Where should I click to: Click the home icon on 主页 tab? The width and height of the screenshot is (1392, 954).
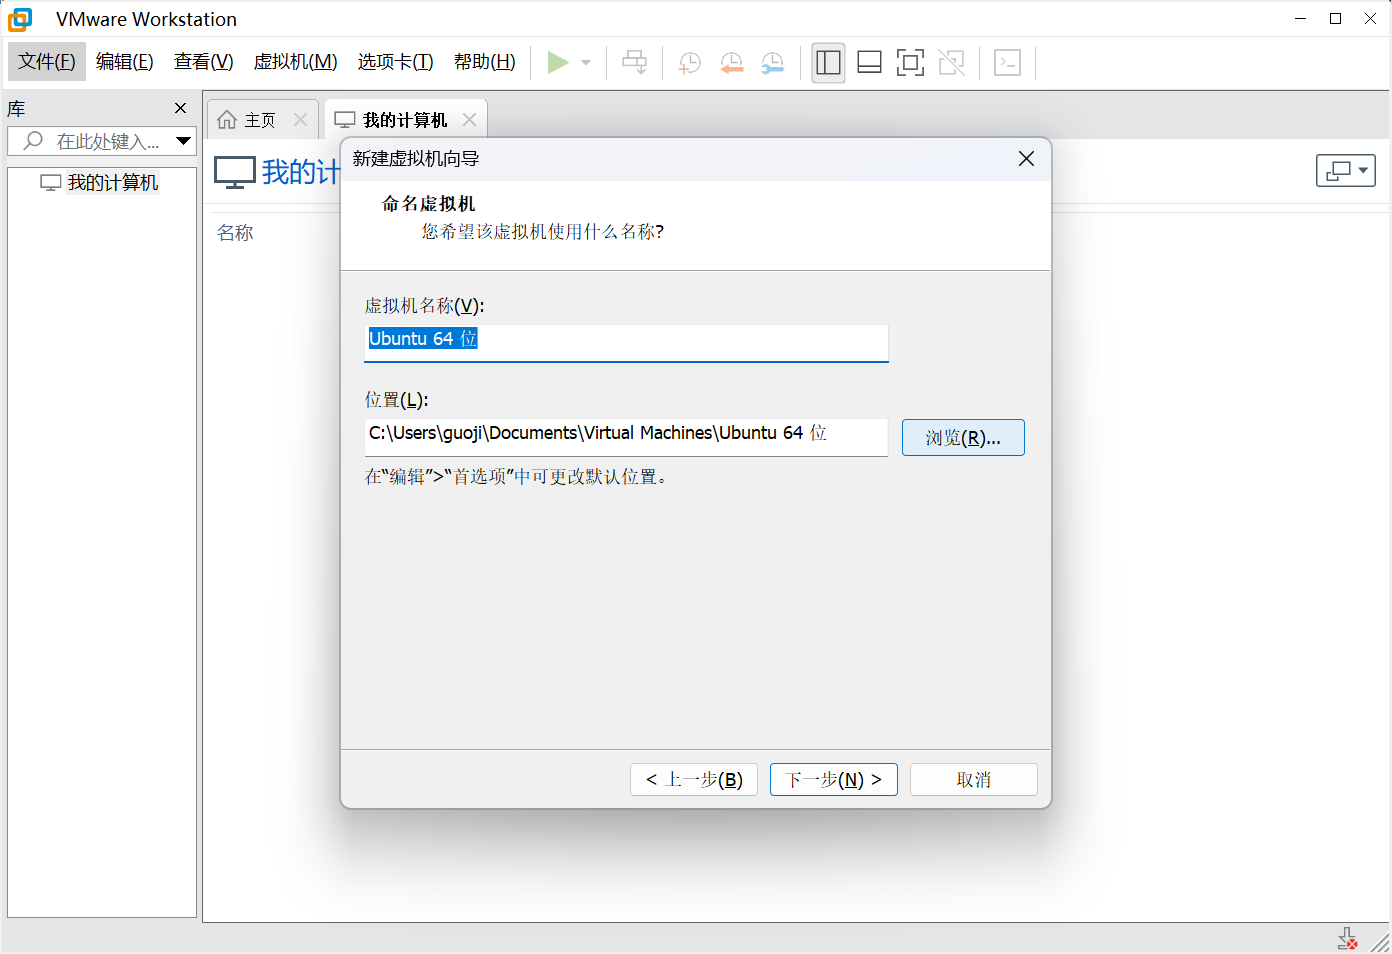click(227, 120)
